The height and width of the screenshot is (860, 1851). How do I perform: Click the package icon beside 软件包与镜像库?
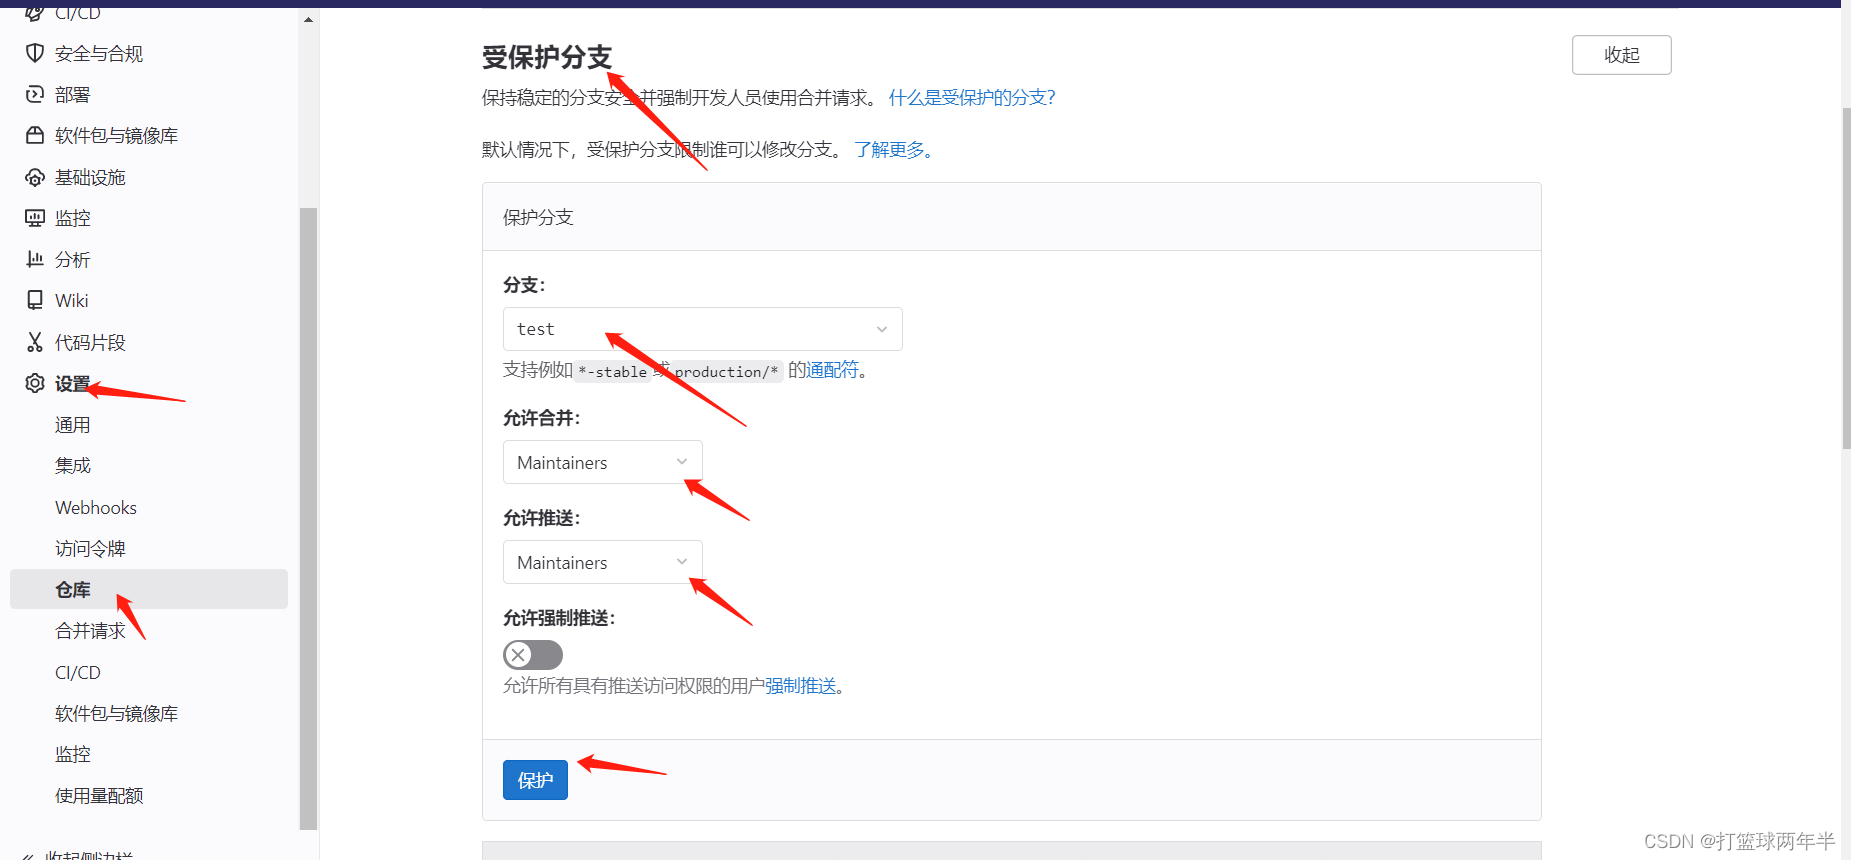point(35,135)
